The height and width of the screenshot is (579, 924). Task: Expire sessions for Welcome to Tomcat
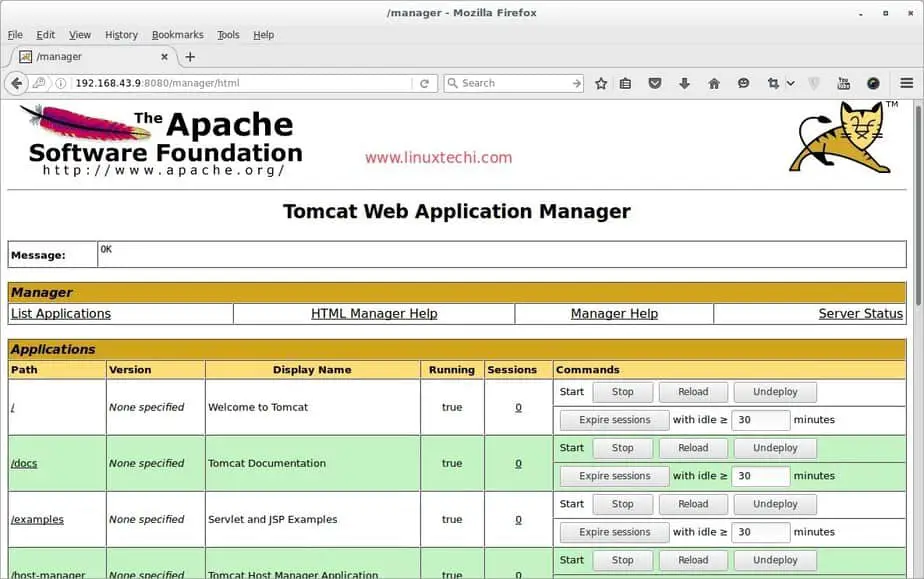pos(615,420)
